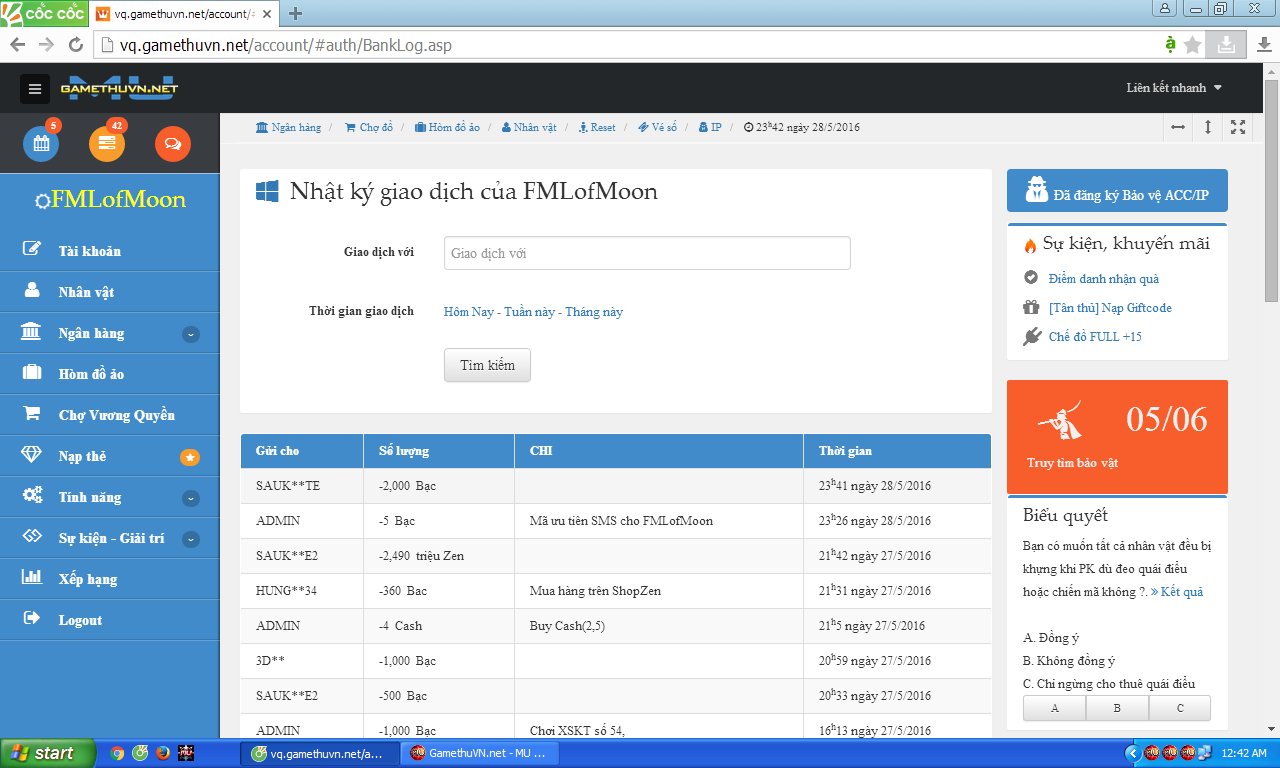Click the Giao dịch với input field
The image size is (1280, 768).
647,253
